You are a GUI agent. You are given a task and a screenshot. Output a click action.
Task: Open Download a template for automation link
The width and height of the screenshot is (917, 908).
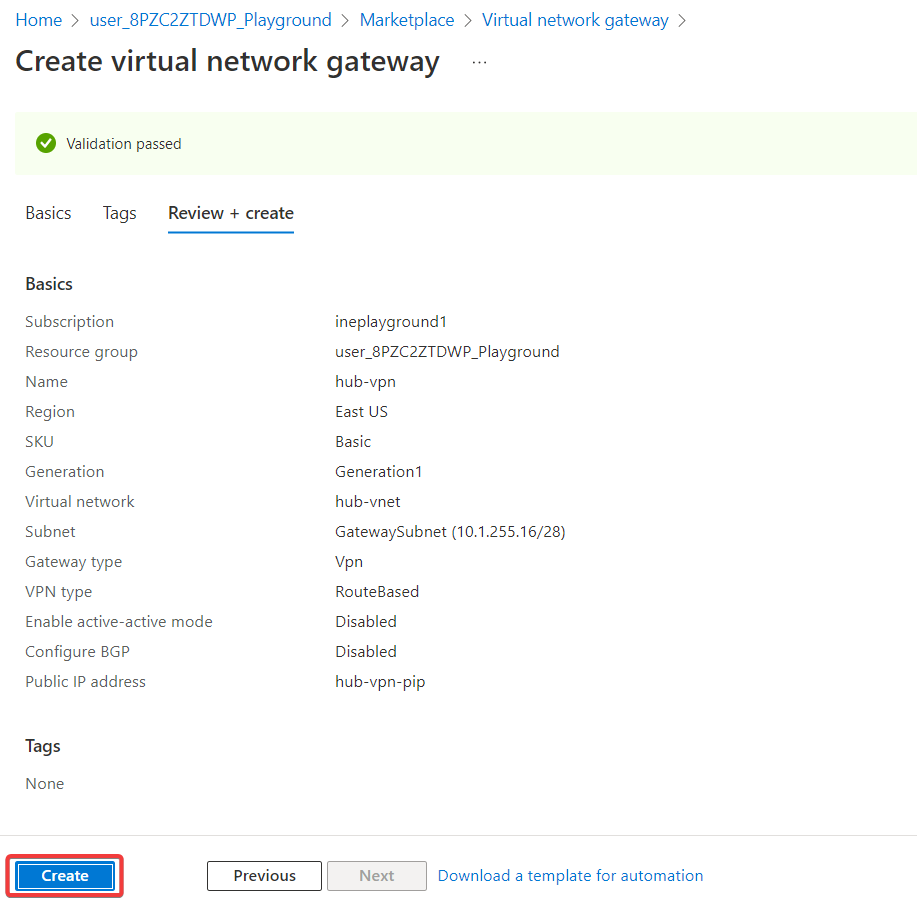pyautogui.click(x=570, y=876)
